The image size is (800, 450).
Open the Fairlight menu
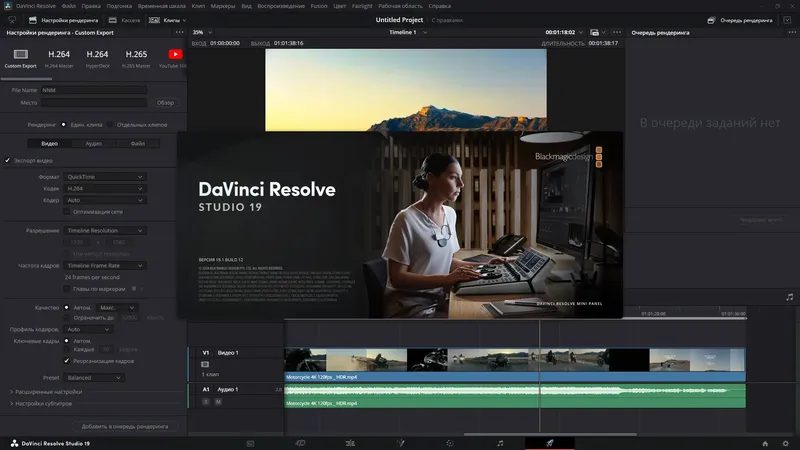pyautogui.click(x=362, y=6)
